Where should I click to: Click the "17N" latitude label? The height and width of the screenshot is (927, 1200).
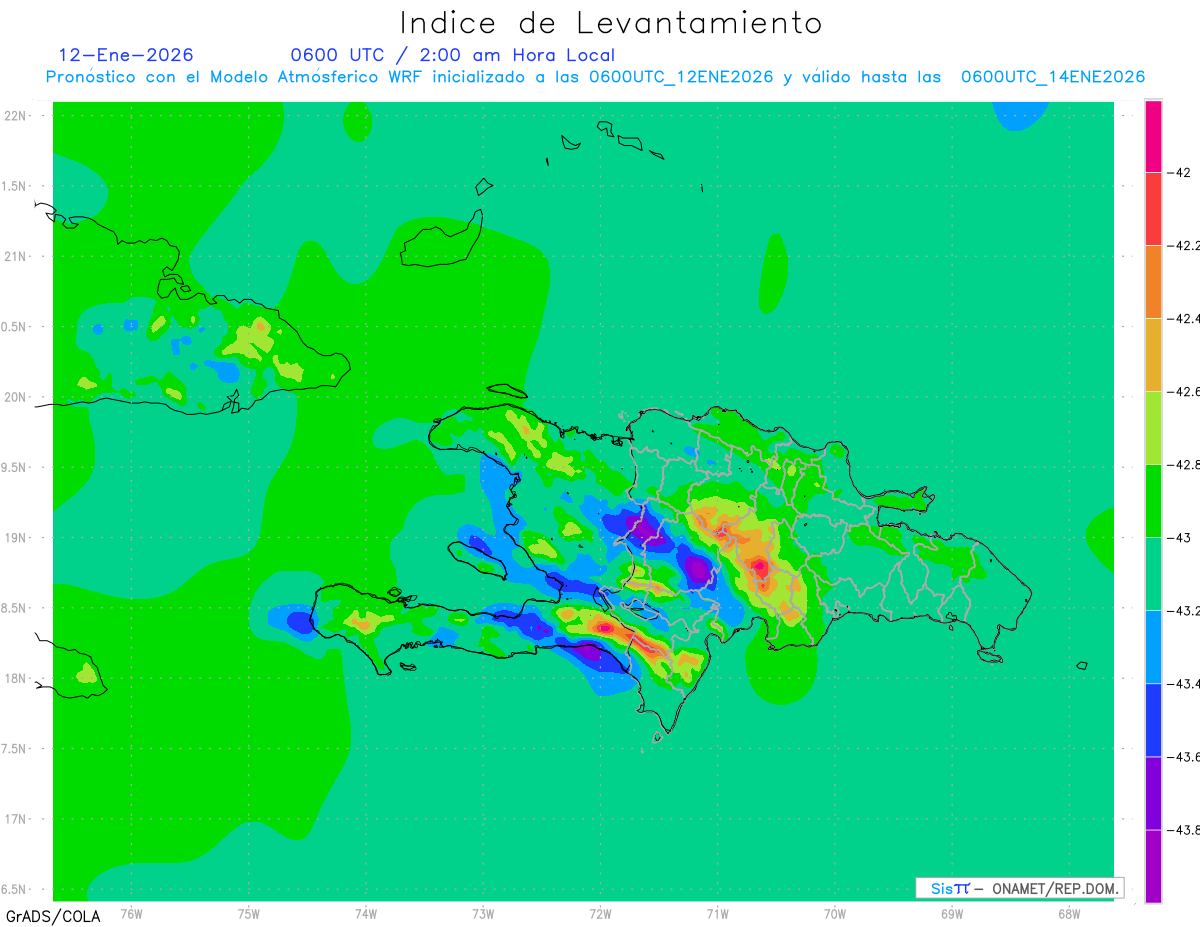point(16,819)
